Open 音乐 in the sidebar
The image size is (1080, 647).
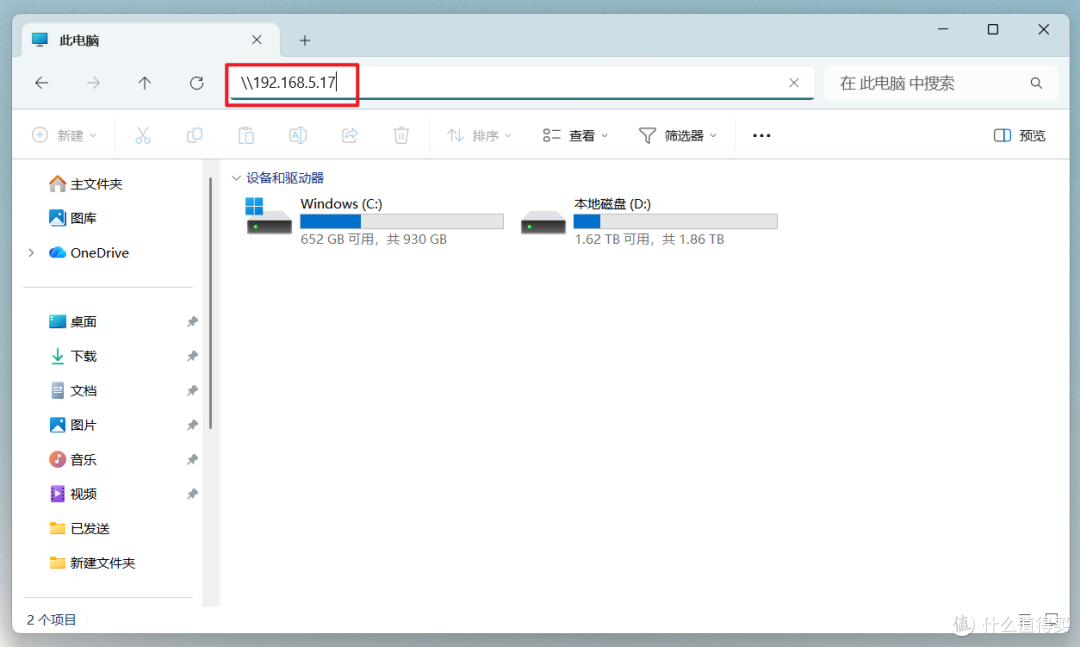tap(73, 460)
